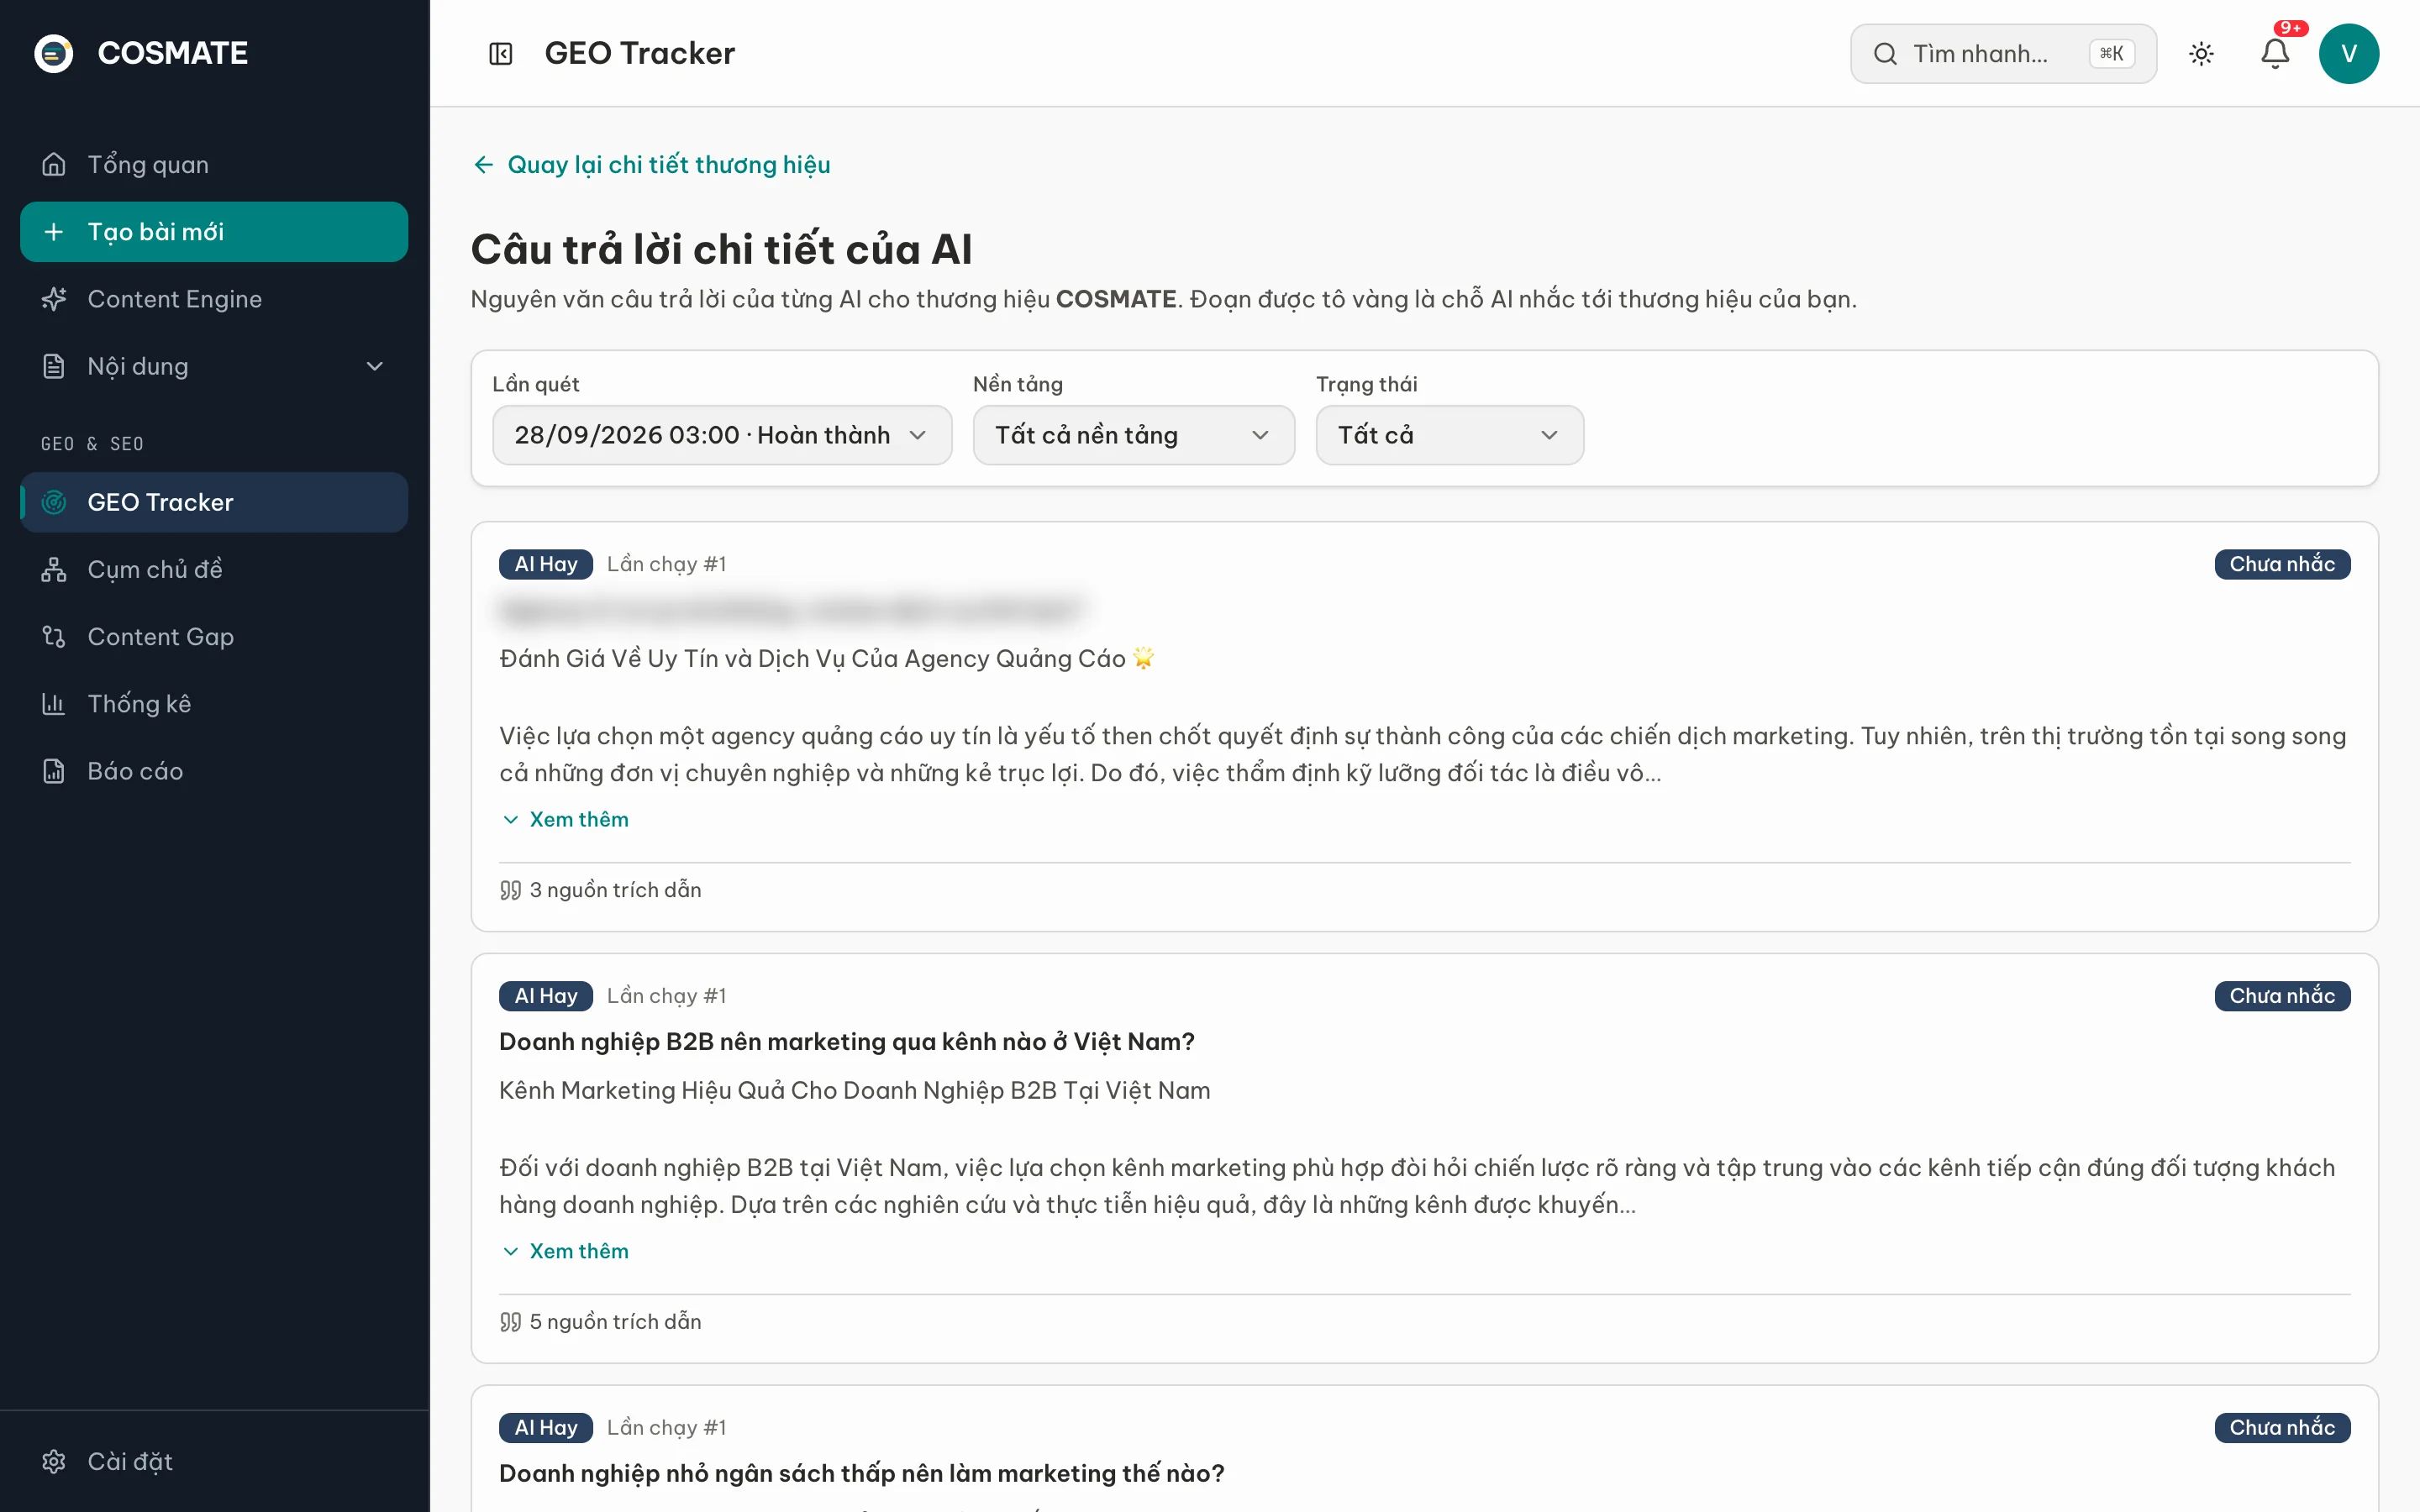The height and width of the screenshot is (1512, 2420).
Task: Expand Xem thêm on the B2B answer
Action: coord(565,1251)
